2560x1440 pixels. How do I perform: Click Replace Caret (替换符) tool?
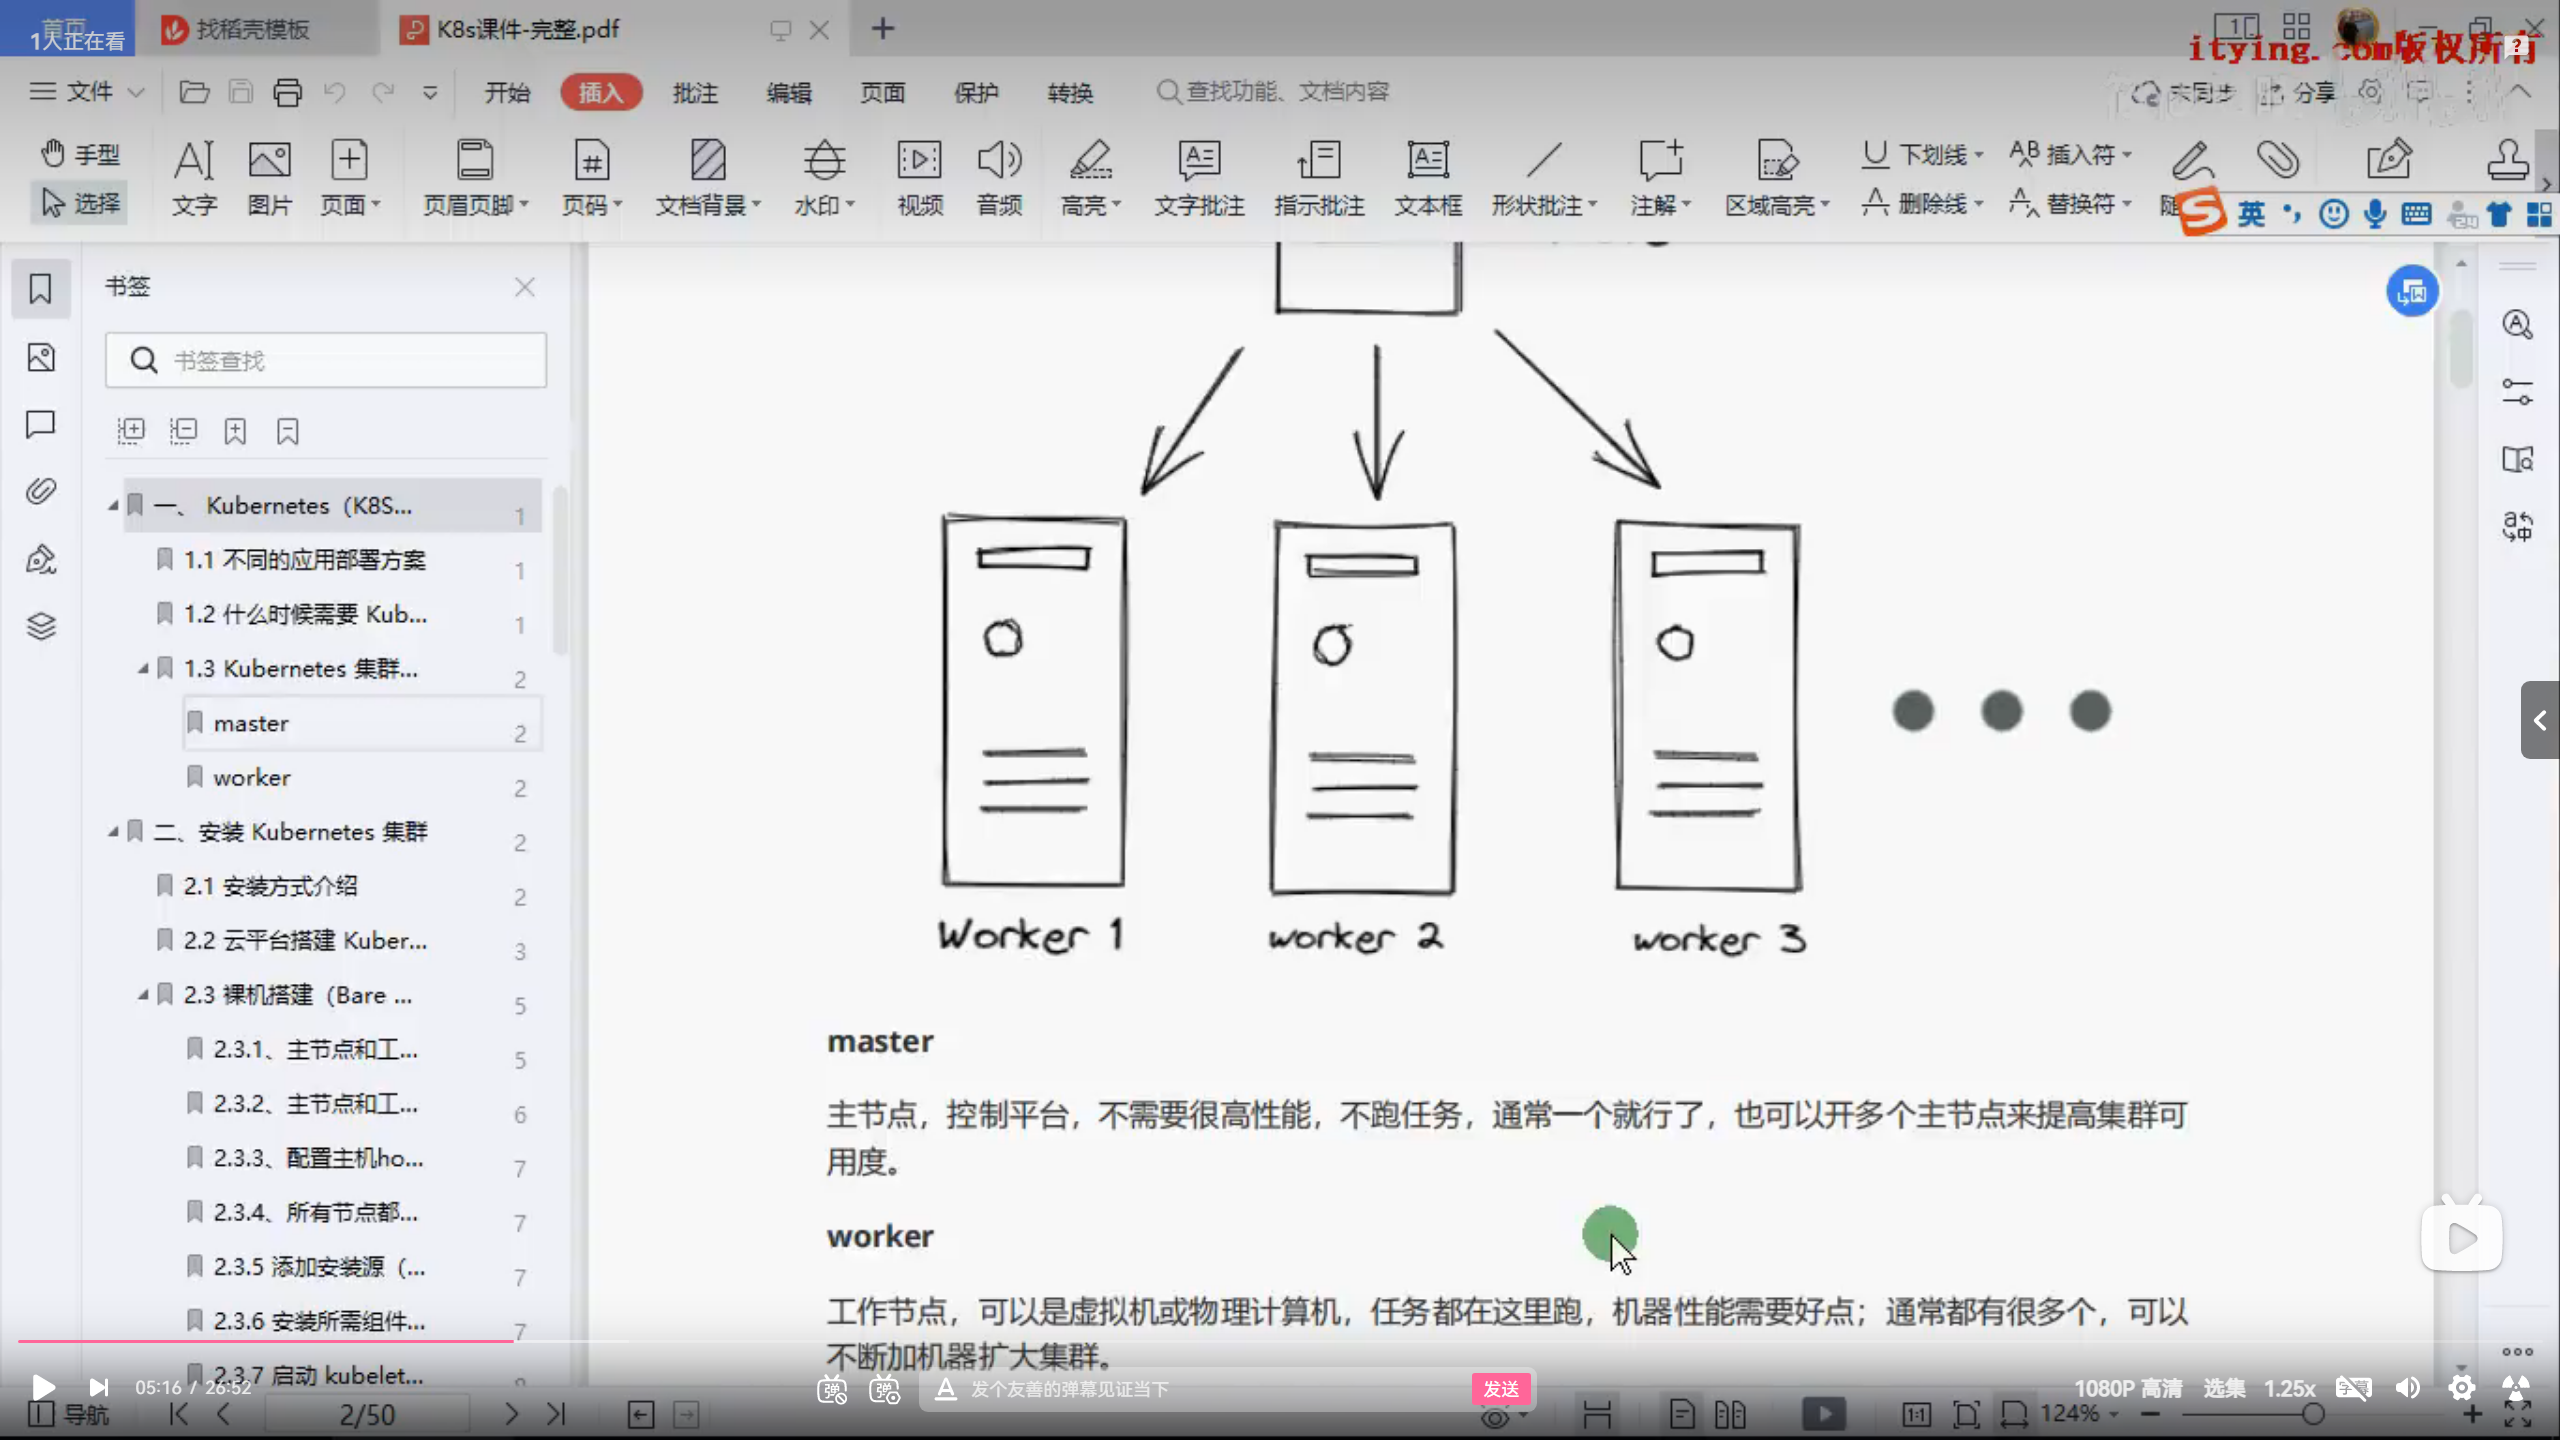(2070, 203)
